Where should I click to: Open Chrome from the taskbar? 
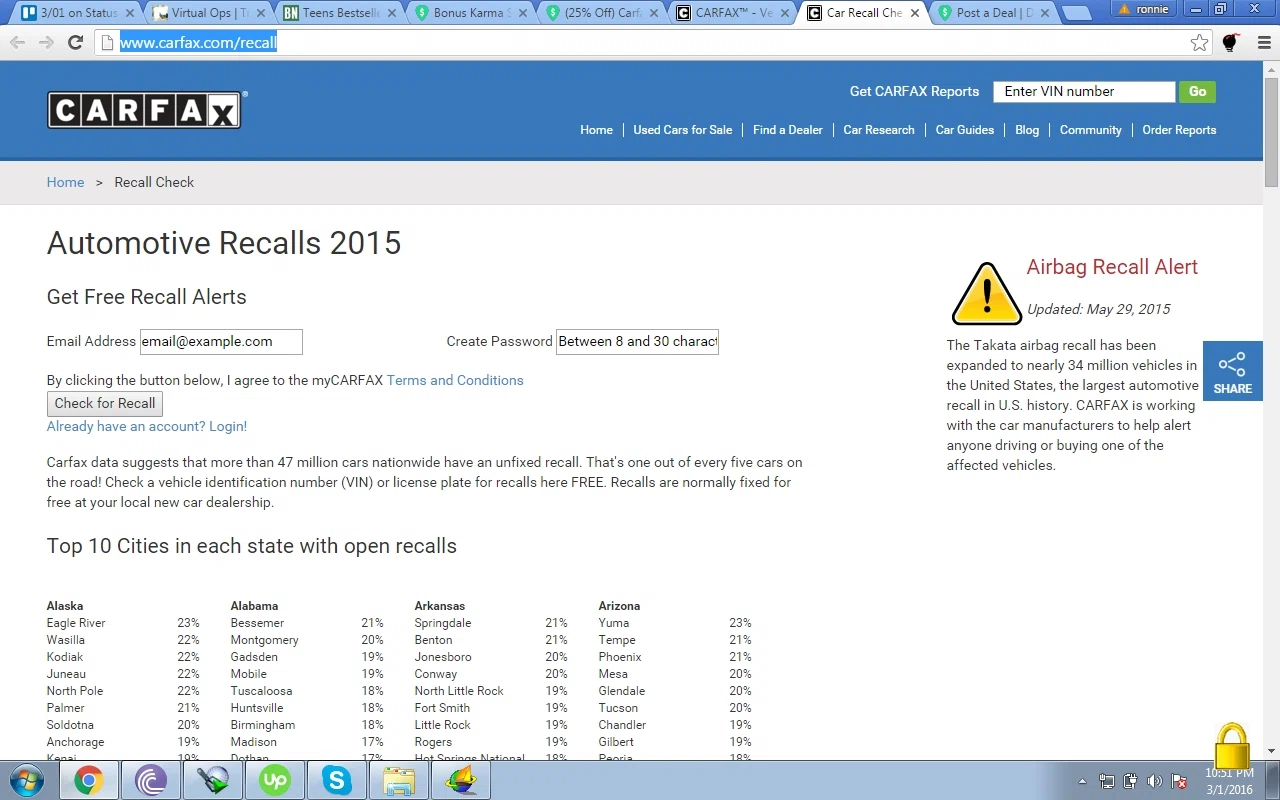[x=88, y=780]
